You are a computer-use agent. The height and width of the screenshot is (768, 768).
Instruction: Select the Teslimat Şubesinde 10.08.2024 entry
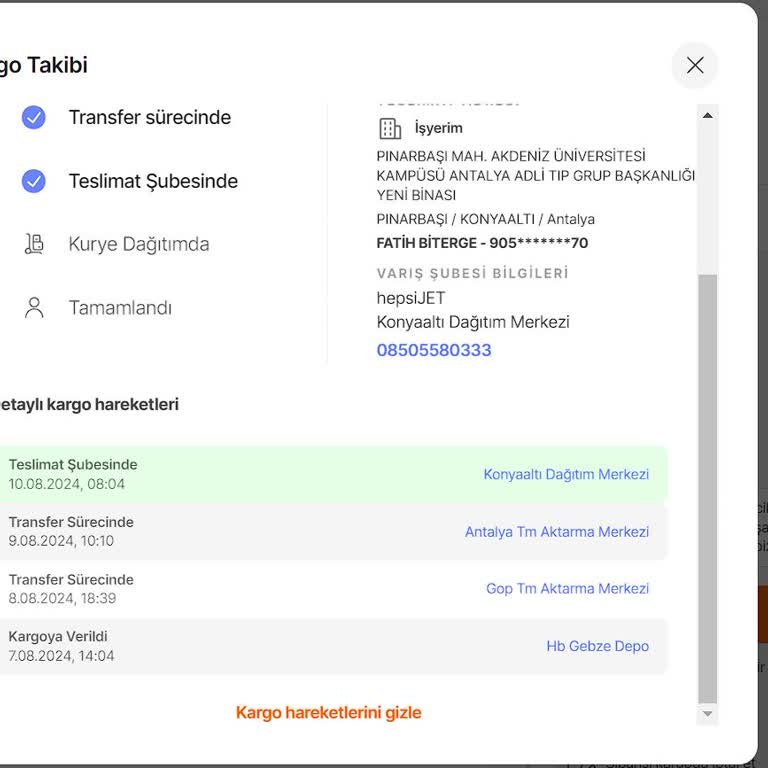pos(200,474)
